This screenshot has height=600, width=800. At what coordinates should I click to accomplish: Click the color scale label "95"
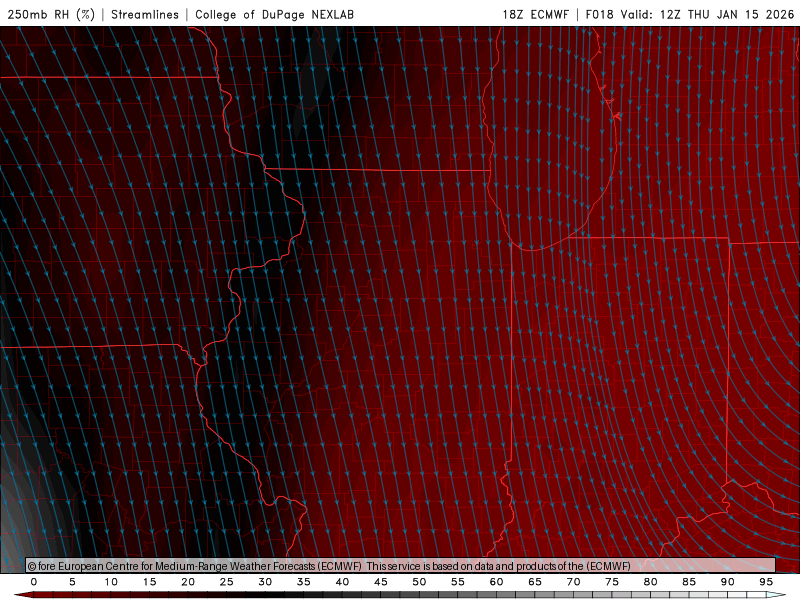[x=766, y=582]
